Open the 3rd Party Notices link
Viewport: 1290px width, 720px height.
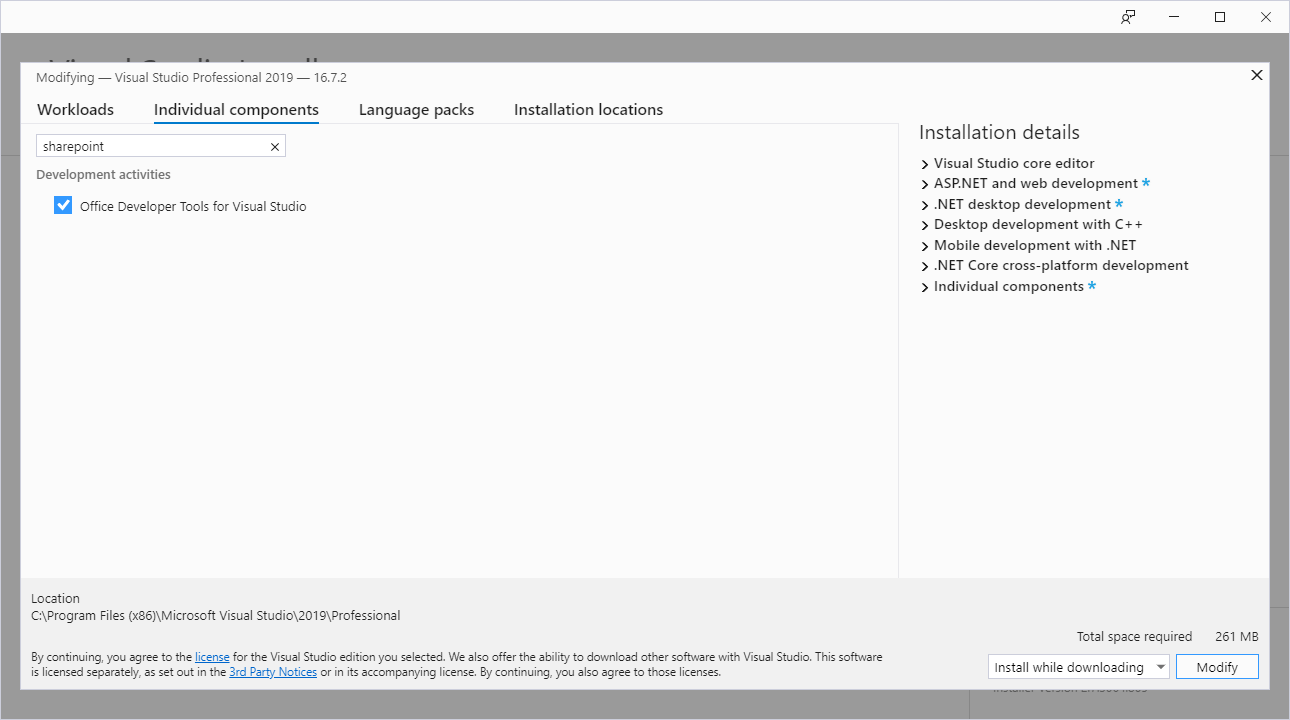273,671
